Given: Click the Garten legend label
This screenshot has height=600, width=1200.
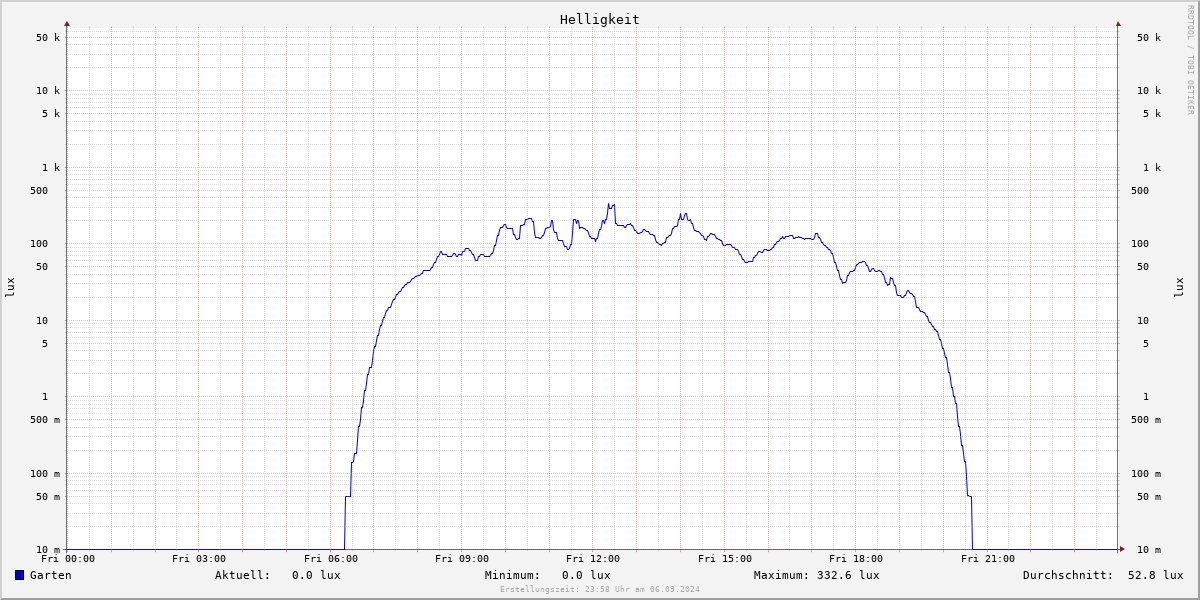Looking at the screenshot, I should pyautogui.click(x=51, y=575).
